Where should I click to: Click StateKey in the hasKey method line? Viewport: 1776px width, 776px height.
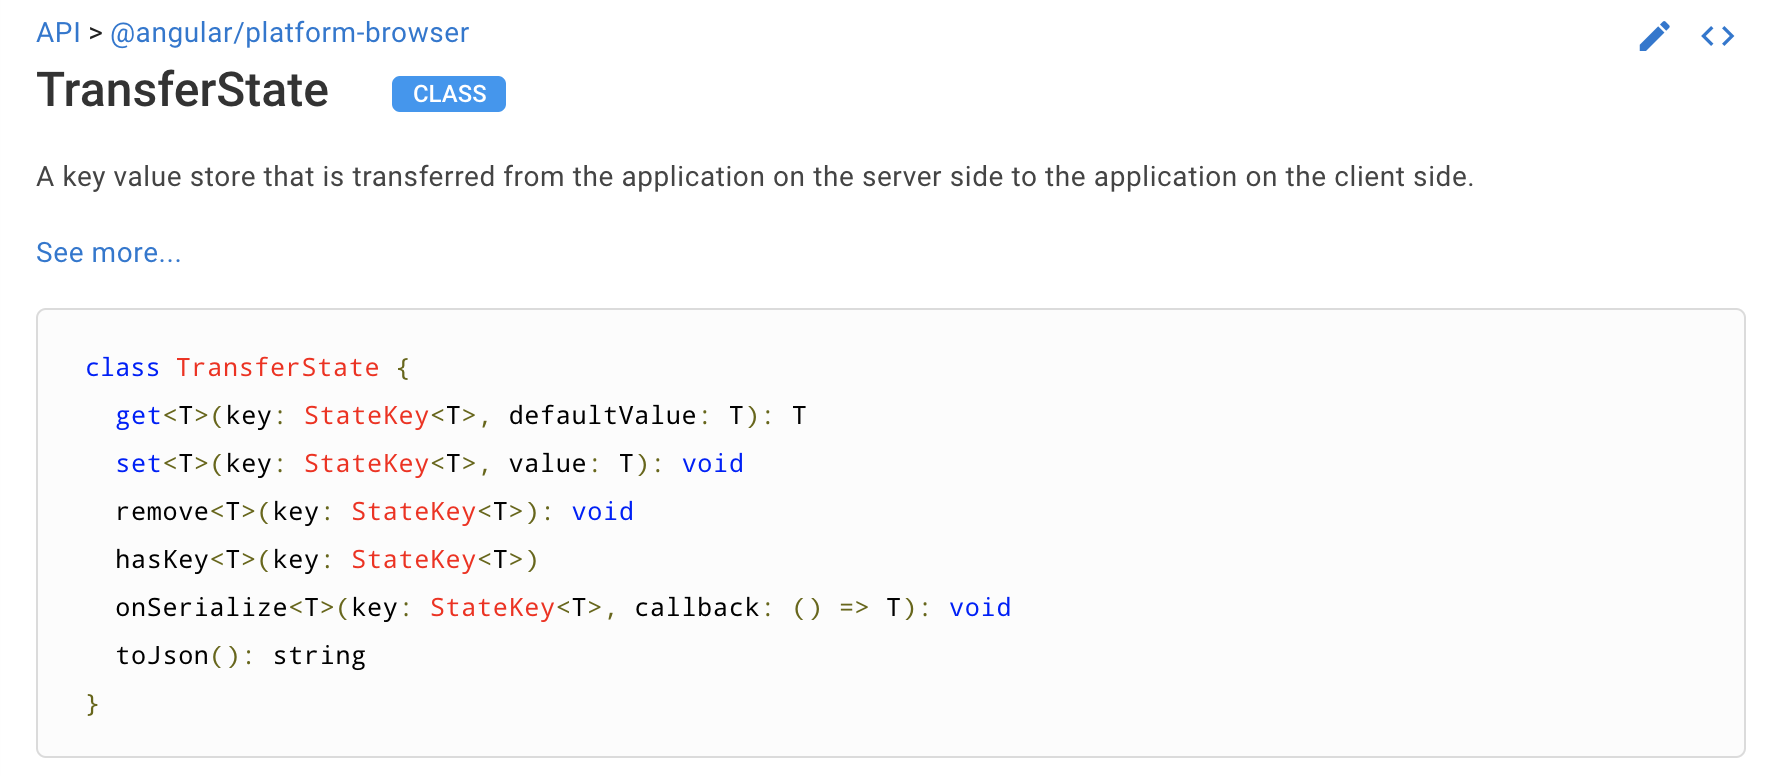(413, 560)
